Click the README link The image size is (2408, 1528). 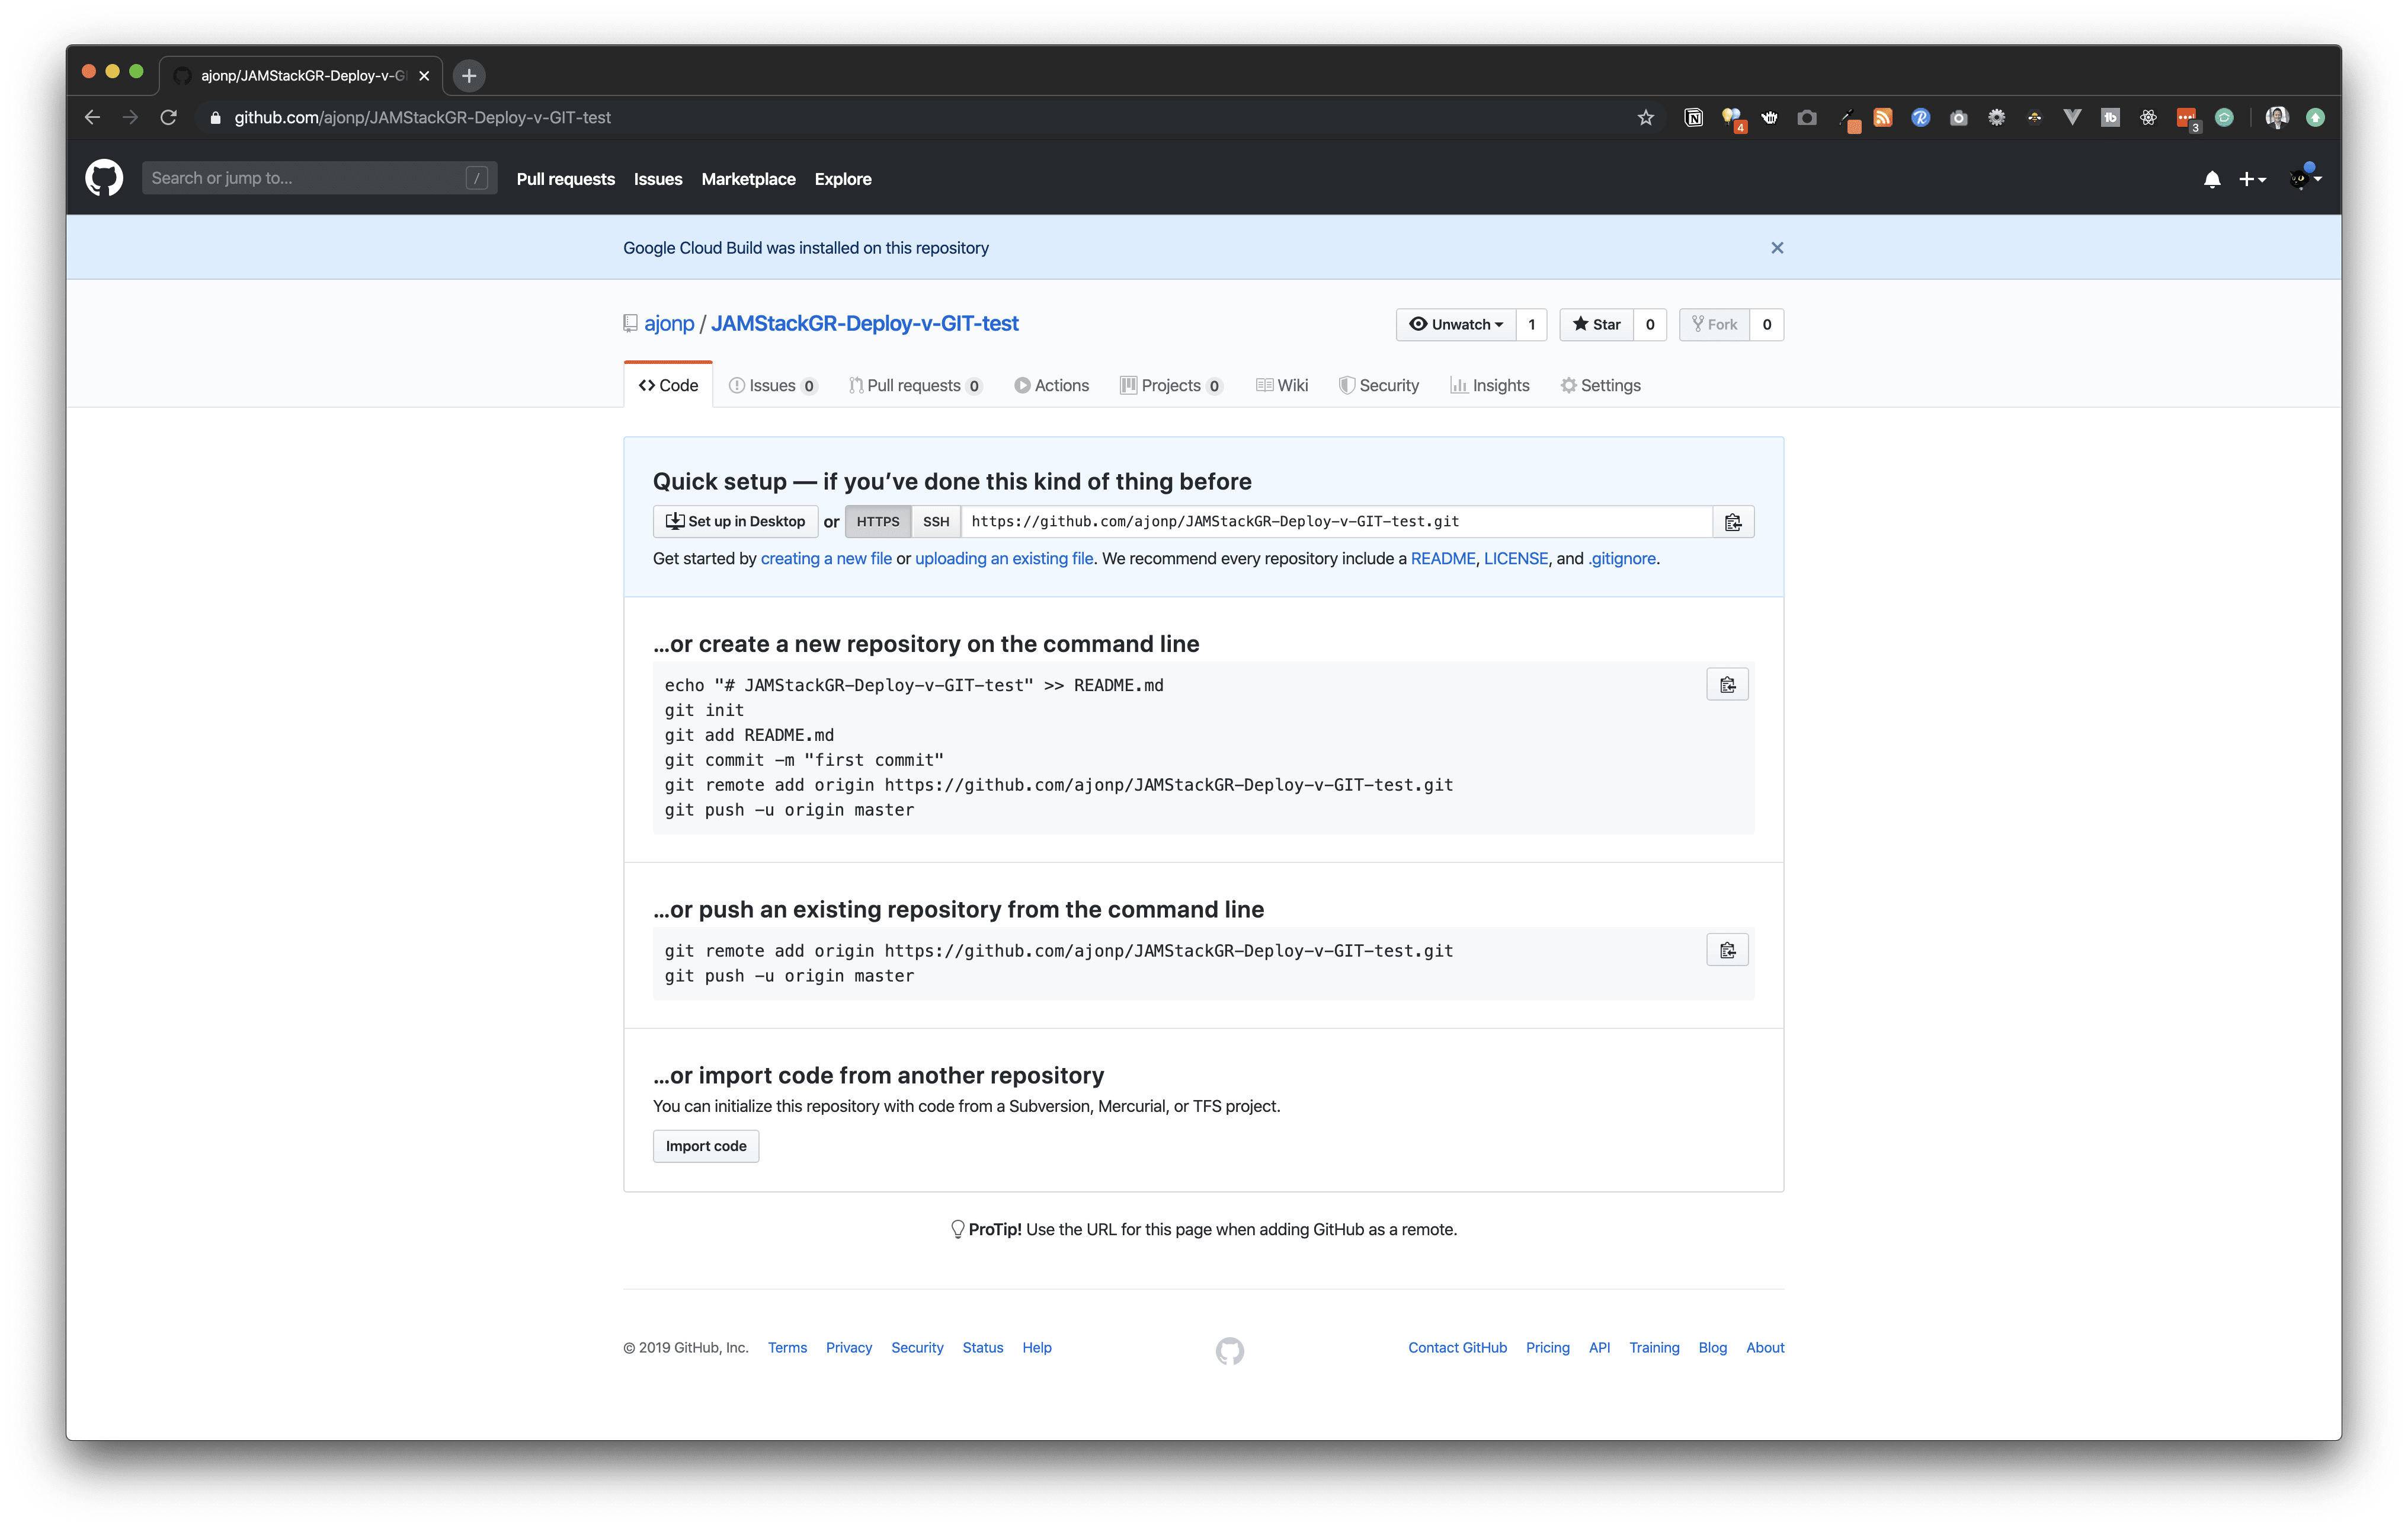tap(1443, 559)
